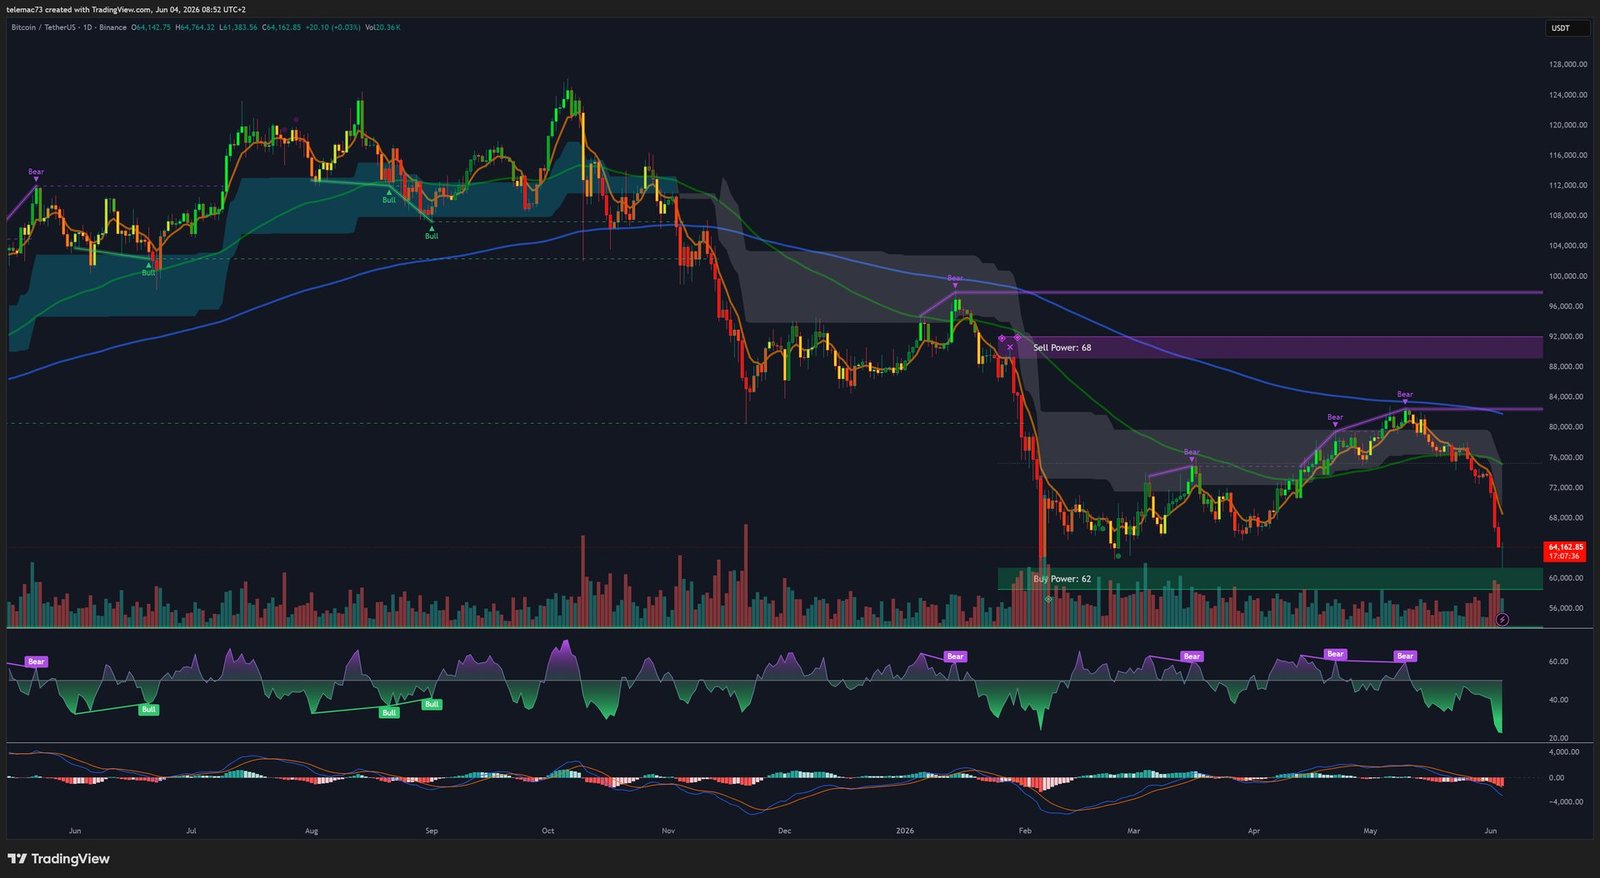
Task: Click the Bitcoin / TetherUS symbol title
Action: pyautogui.click(x=42, y=27)
